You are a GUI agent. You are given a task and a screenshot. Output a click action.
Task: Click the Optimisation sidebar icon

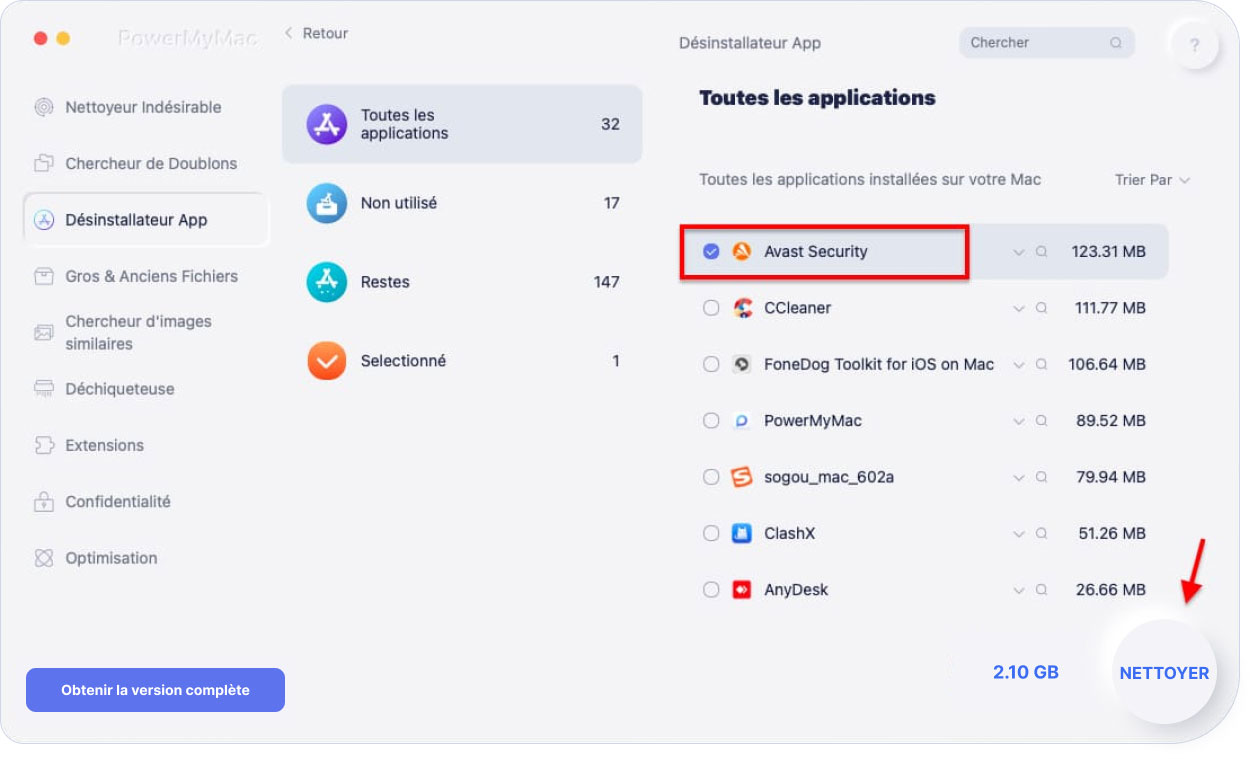pyautogui.click(x=43, y=558)
